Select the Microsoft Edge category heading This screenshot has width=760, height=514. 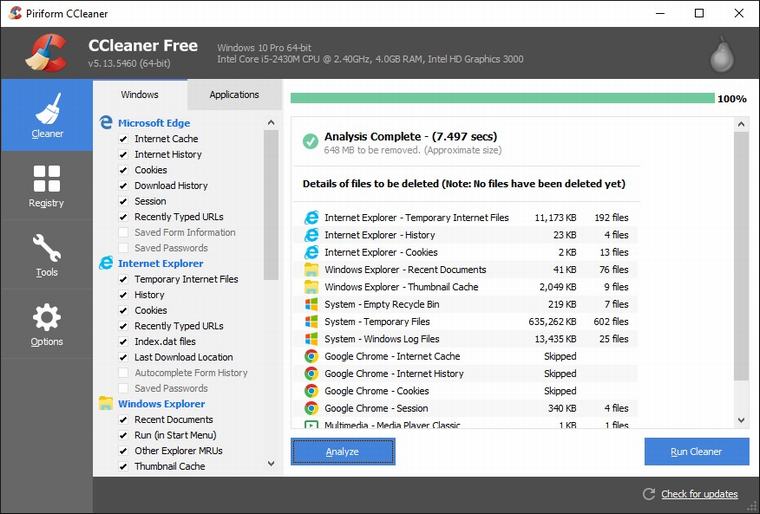coord(154,123)
